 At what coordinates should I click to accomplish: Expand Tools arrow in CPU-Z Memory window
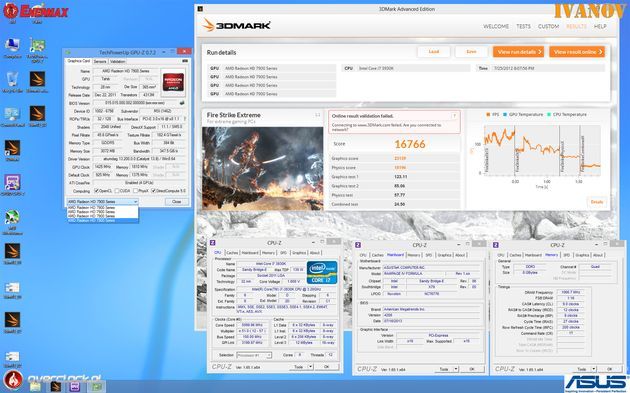pos(593,369)
